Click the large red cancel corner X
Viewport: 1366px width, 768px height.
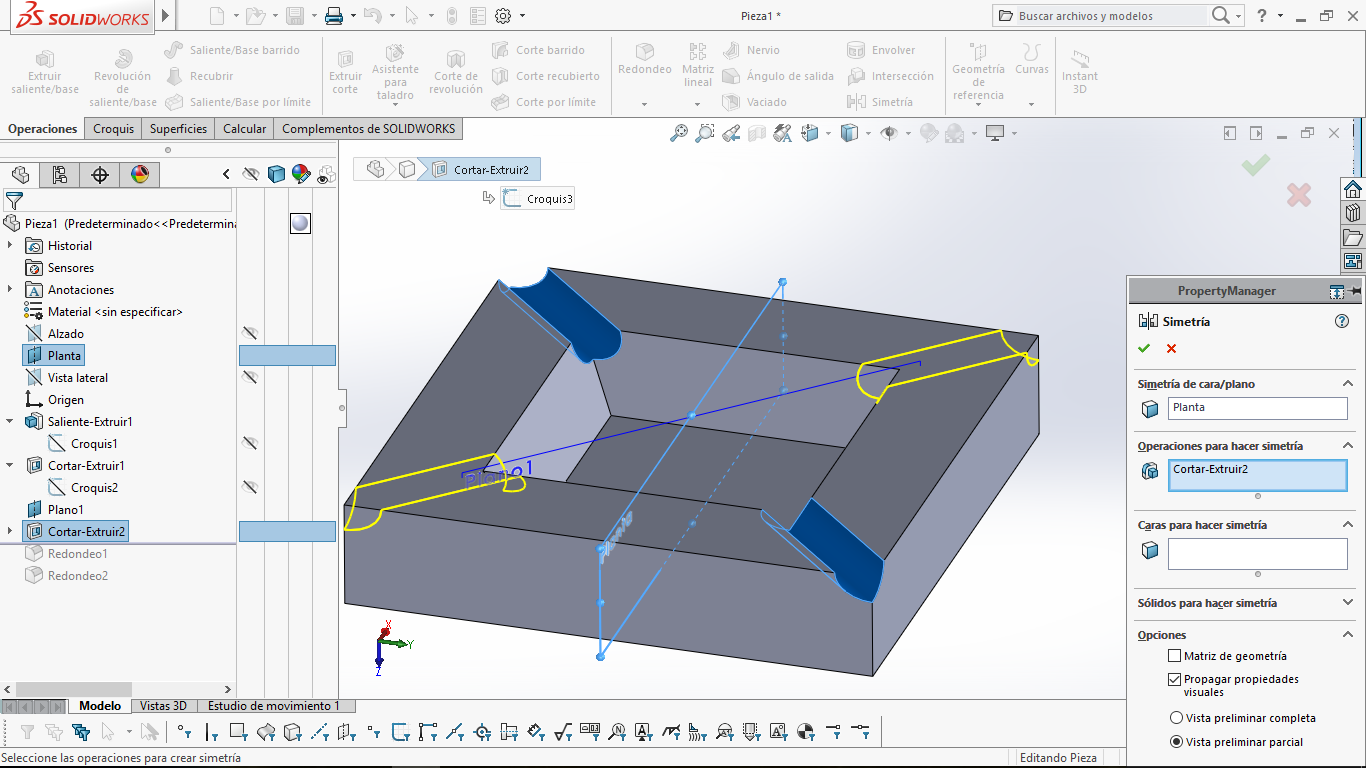pyautogui.click(x=1298, y=195)
